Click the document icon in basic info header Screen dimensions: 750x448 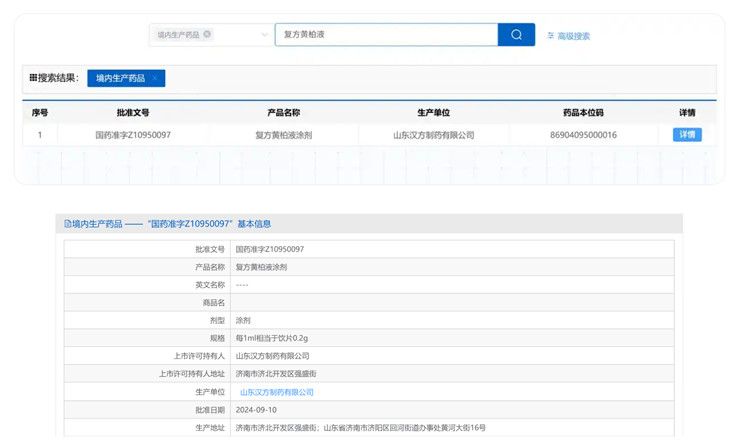(68, 224)
